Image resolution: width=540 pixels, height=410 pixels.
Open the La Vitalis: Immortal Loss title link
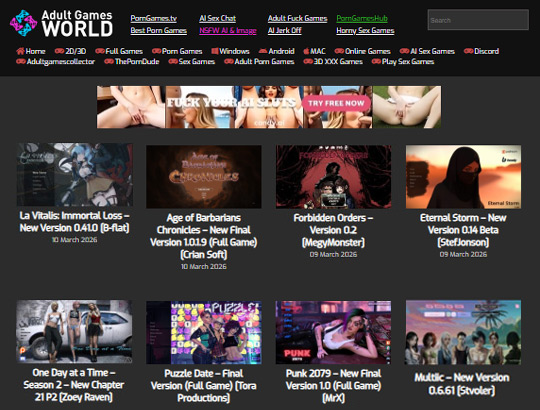74,222
